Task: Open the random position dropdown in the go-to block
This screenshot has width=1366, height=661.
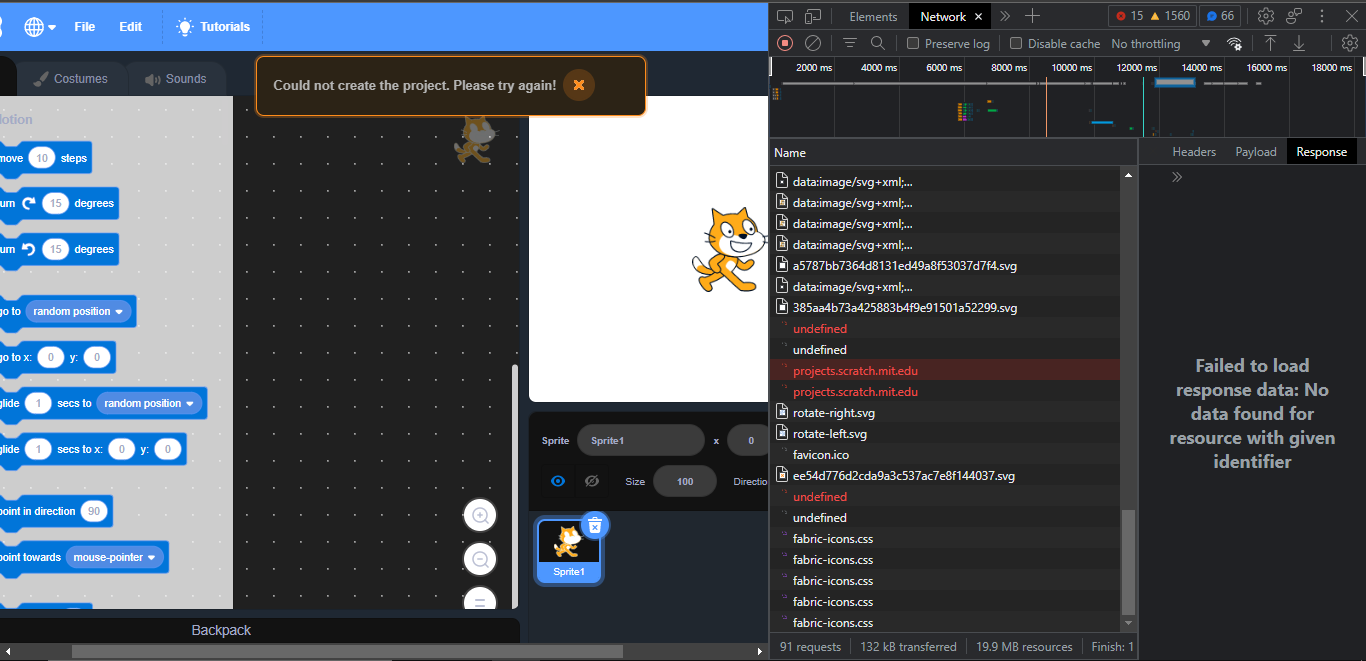Action: click(78, 311)
